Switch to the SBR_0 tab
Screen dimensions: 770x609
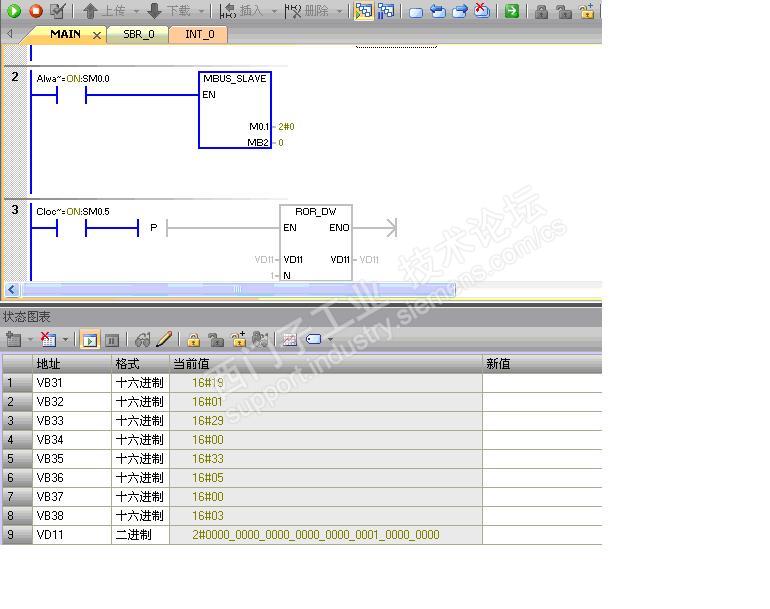(x=138, y=34)
